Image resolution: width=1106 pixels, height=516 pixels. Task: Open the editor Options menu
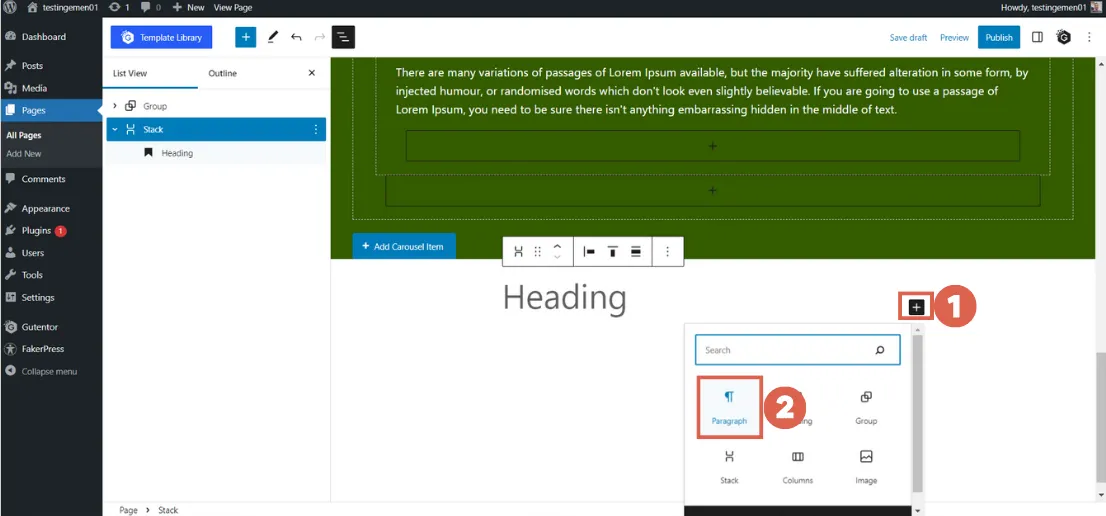1089,37
